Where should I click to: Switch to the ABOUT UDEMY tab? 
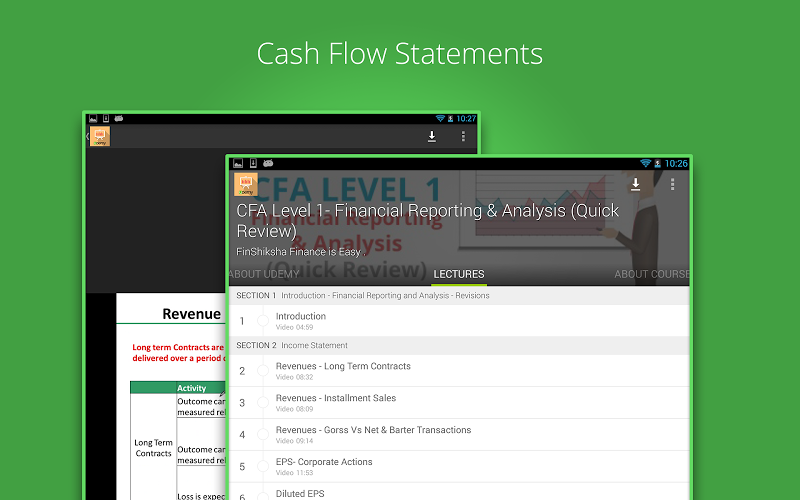click(264, 274)
